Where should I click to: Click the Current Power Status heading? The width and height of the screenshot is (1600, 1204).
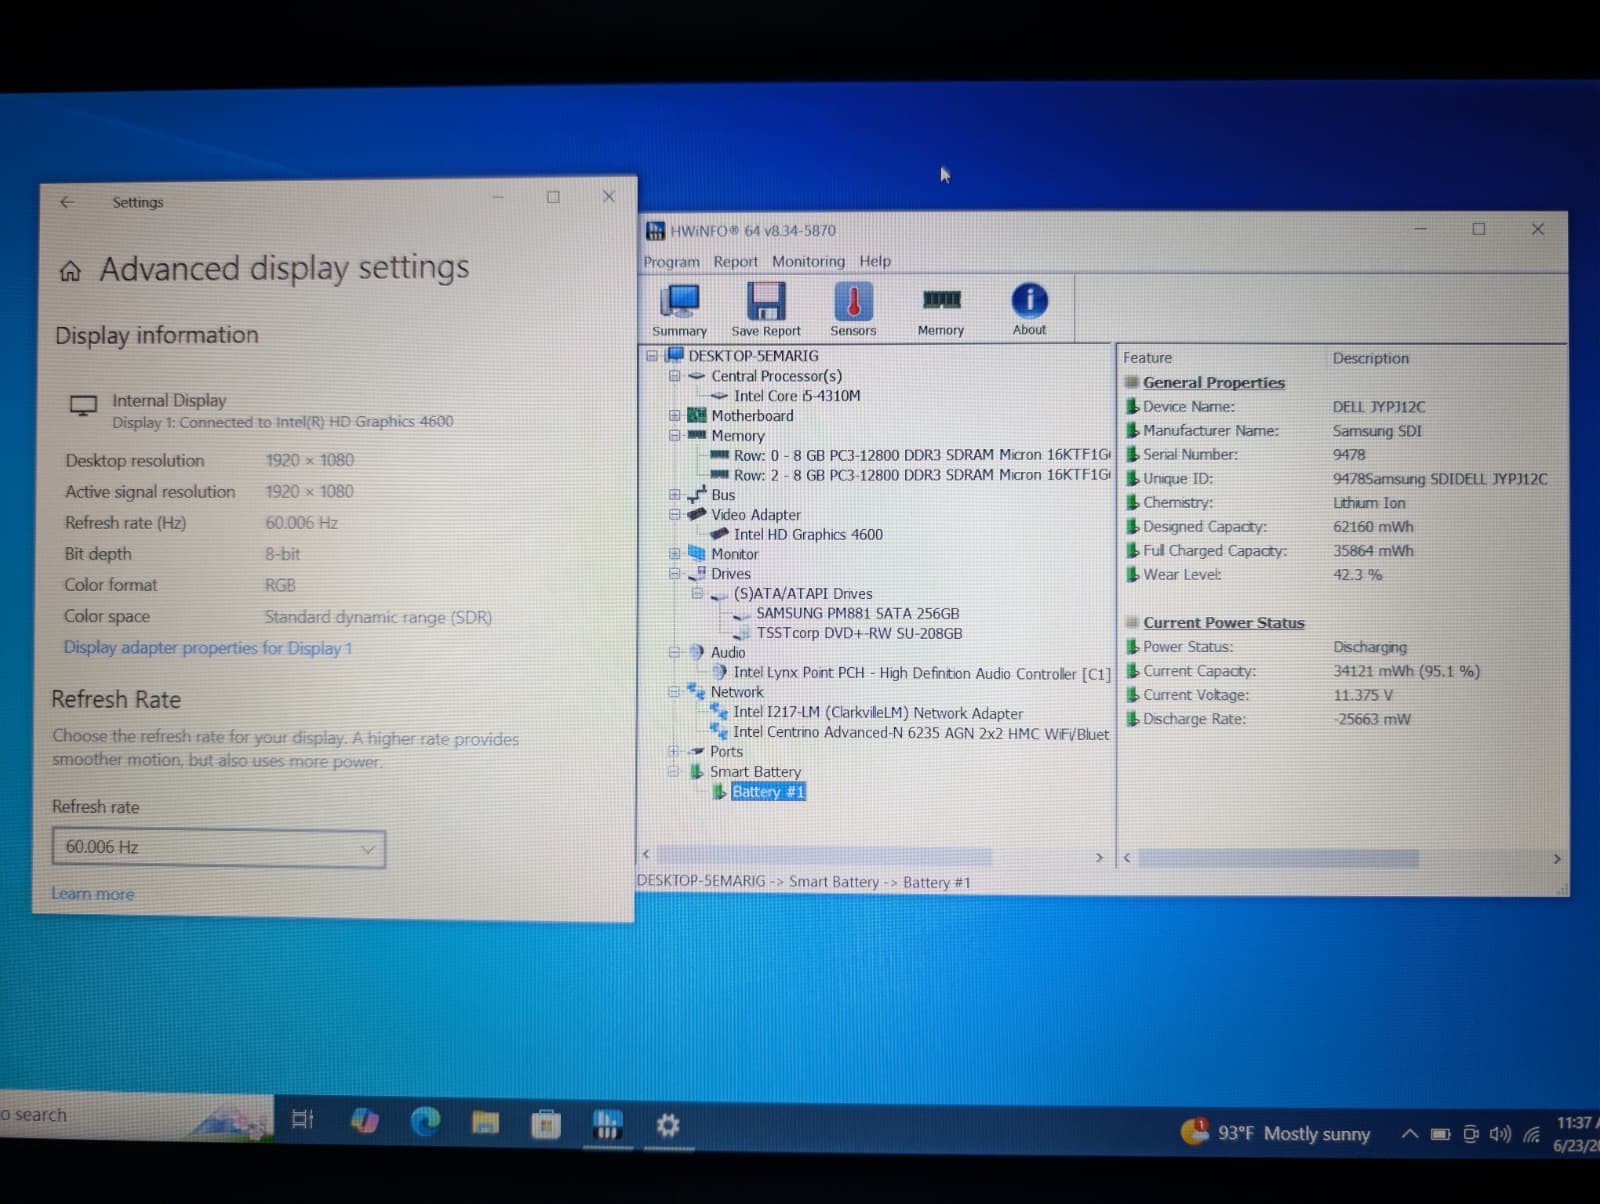click(x=1223, y=623)
